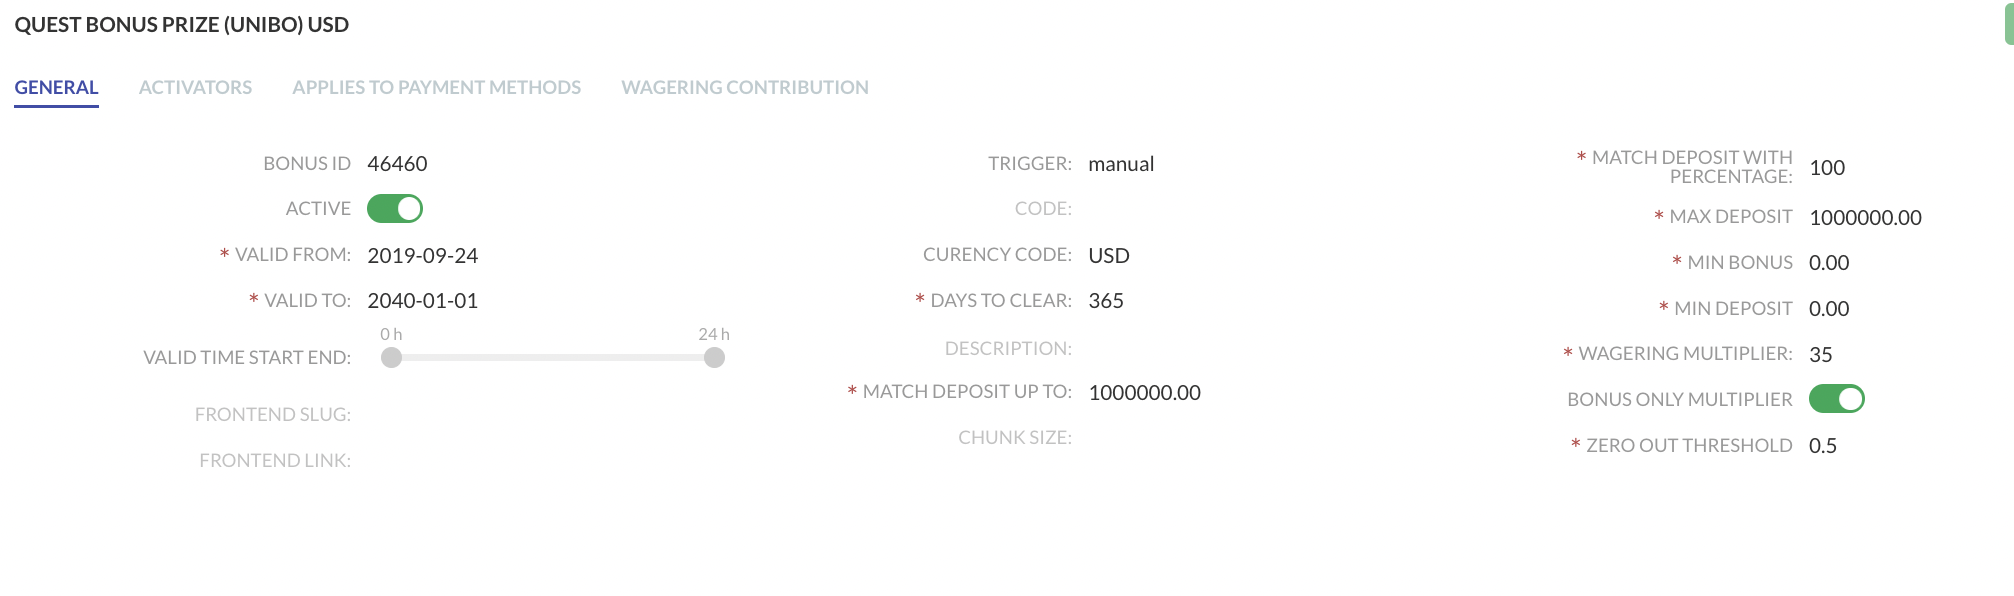This screenshot has height=596, width=2014.
Task: Toggle the ACTIVE switch off
Action: click(x=397, y=208)
